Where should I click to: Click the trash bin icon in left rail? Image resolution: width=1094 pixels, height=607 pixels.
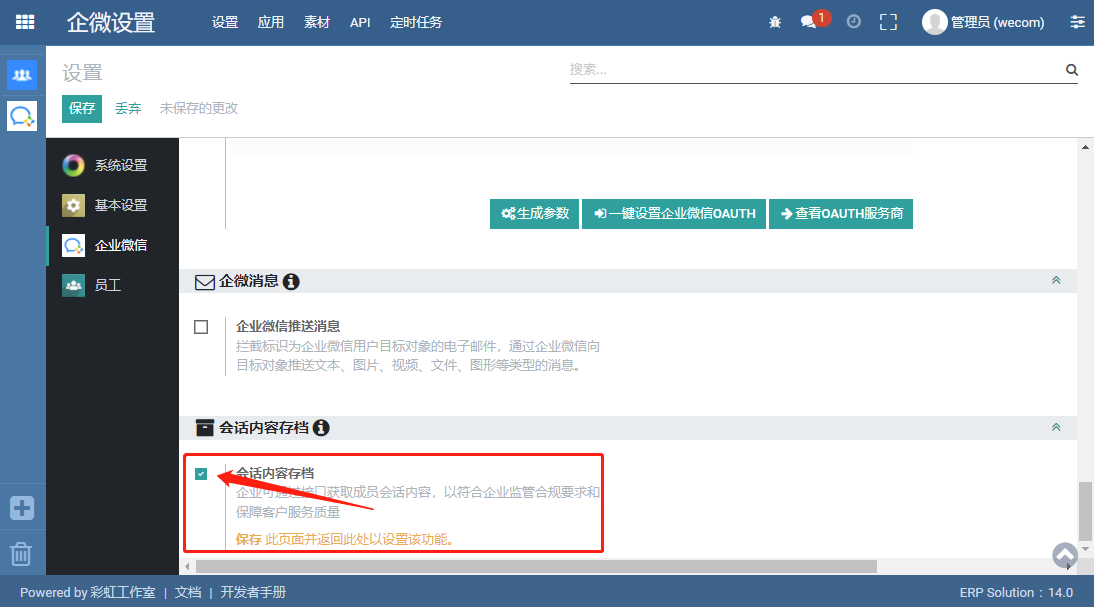pos(21,554)
